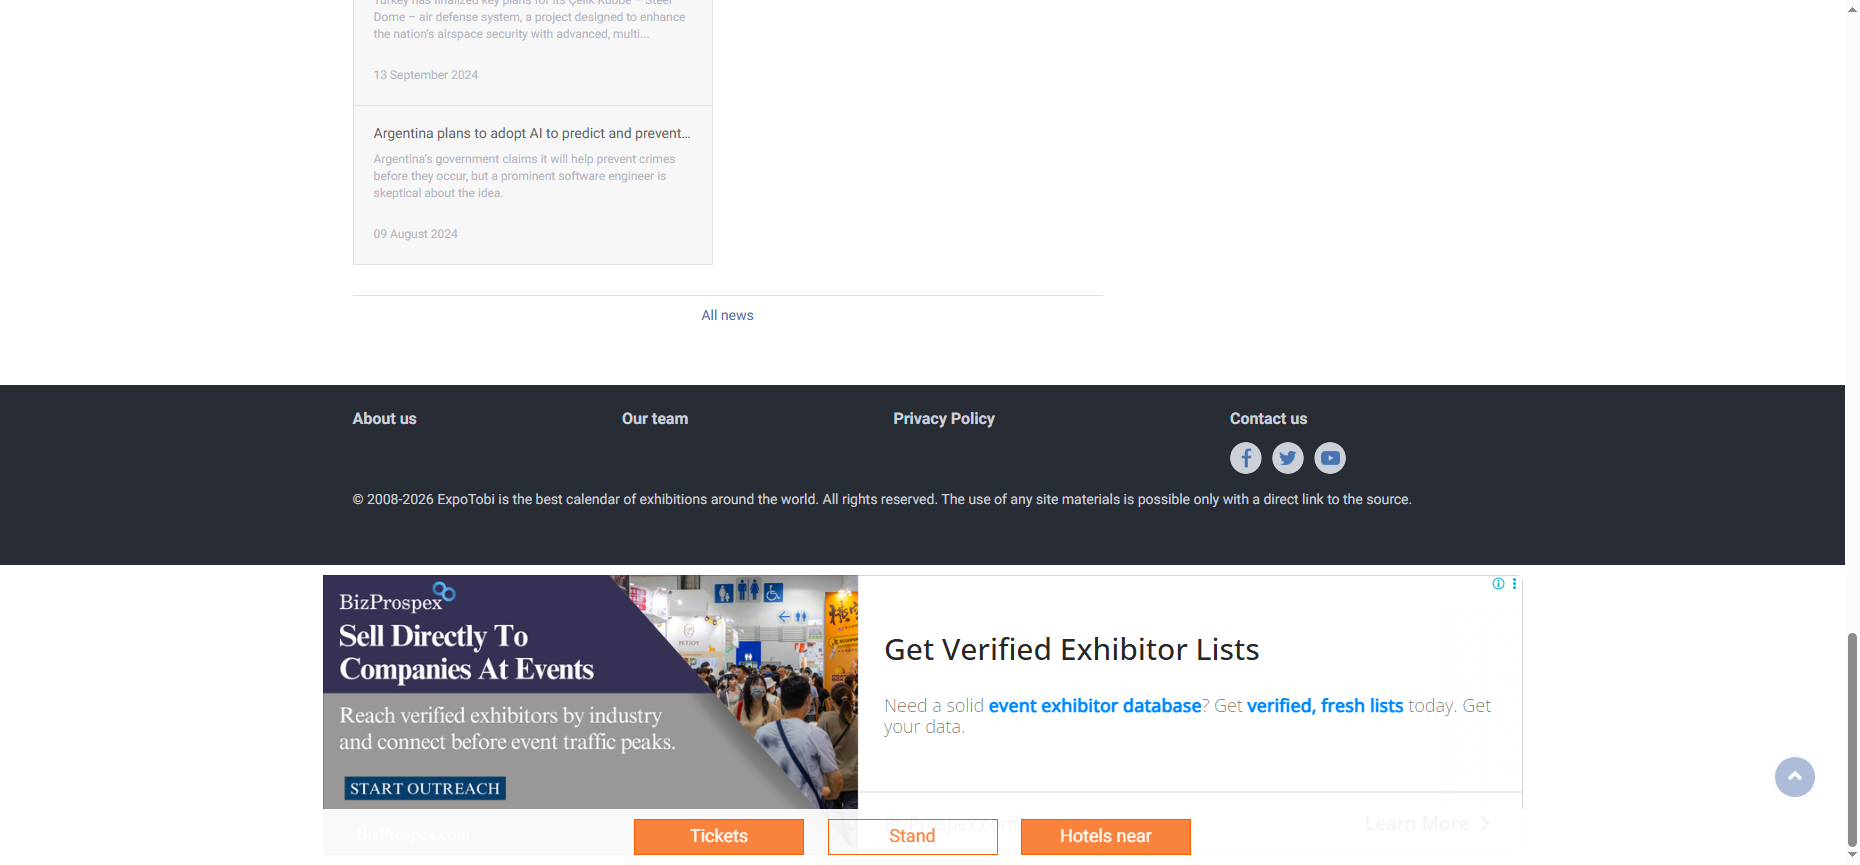This screenshot has height=865, width=1860.
Task: Open the YouTube social icon
Action: click(1330, 458)
